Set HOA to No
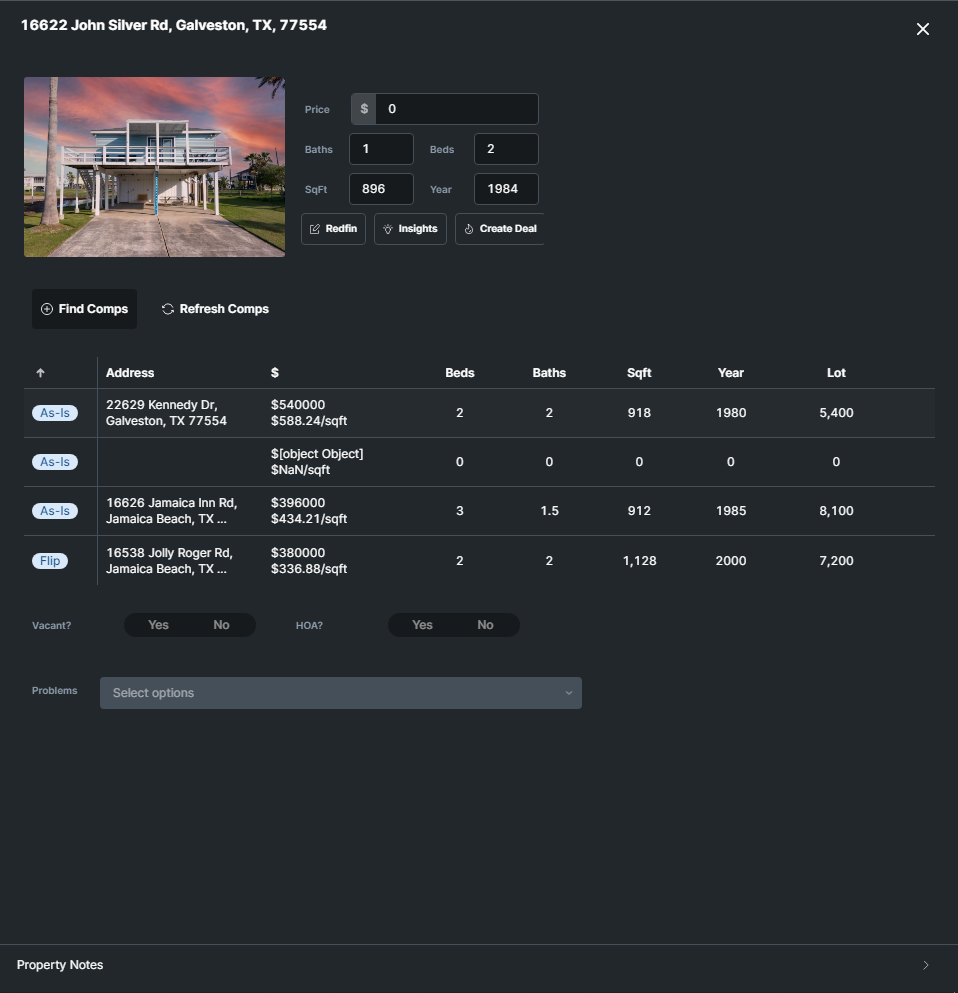Screen dimensions: 958x993 click(x=485, y=625)
